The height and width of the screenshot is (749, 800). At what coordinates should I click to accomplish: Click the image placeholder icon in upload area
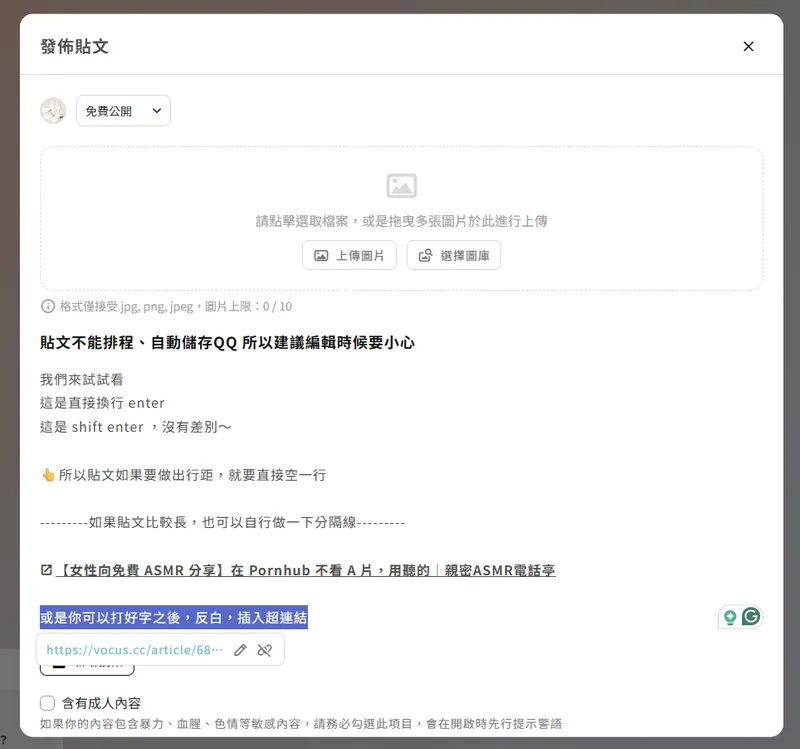tap(402, 186)
